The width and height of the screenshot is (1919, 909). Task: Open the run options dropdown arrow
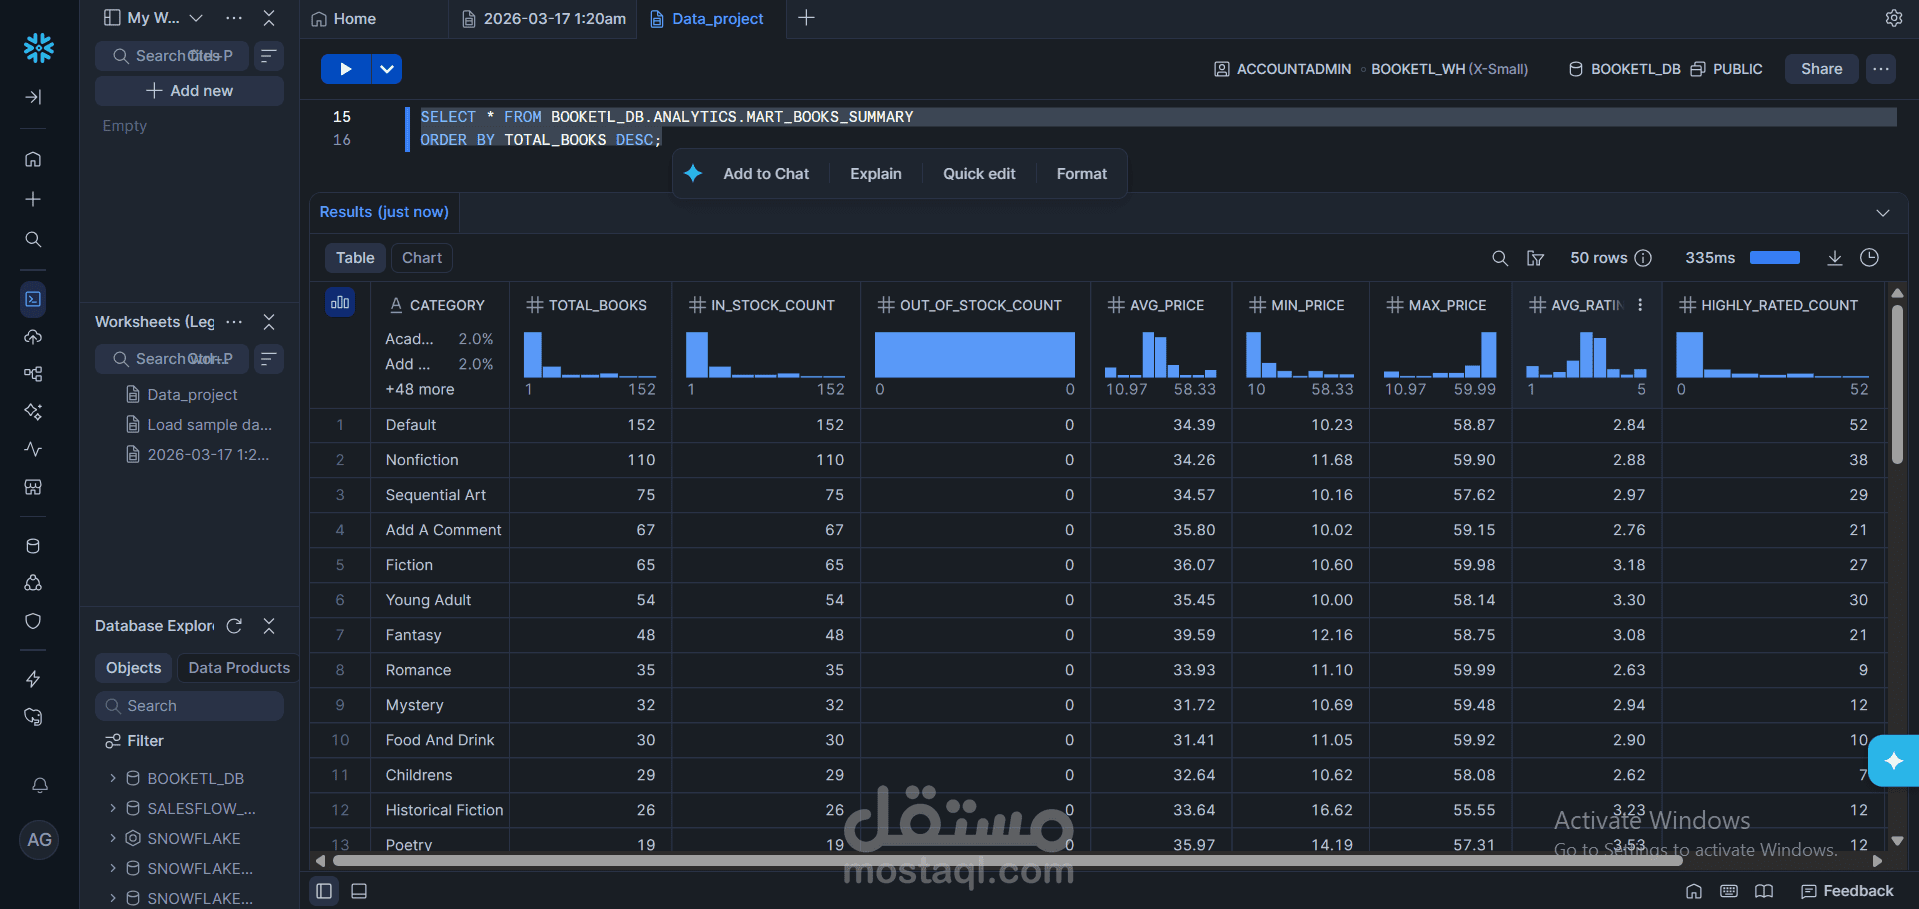point(386,68)
